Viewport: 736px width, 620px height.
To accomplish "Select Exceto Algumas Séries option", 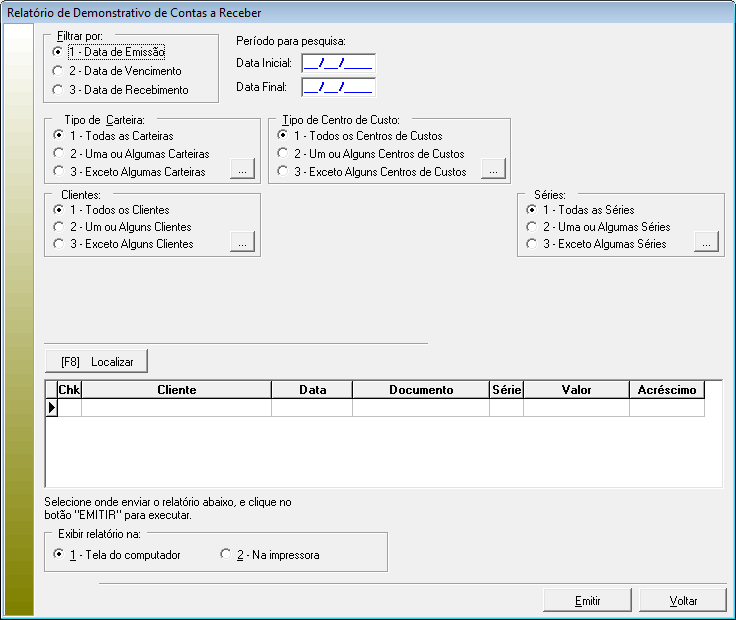I will (x=532, y=244).
